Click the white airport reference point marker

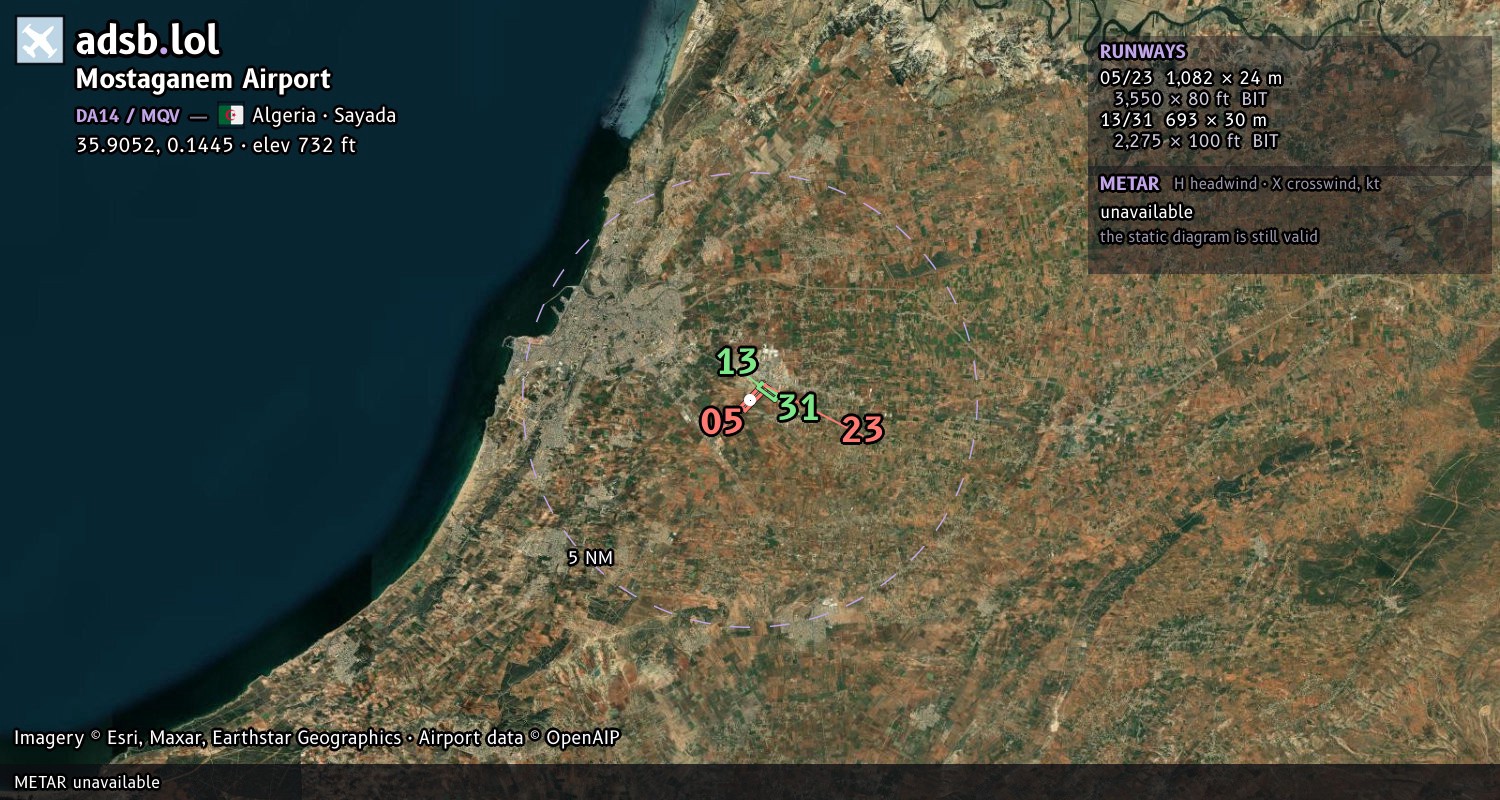[x=750, y=400]
